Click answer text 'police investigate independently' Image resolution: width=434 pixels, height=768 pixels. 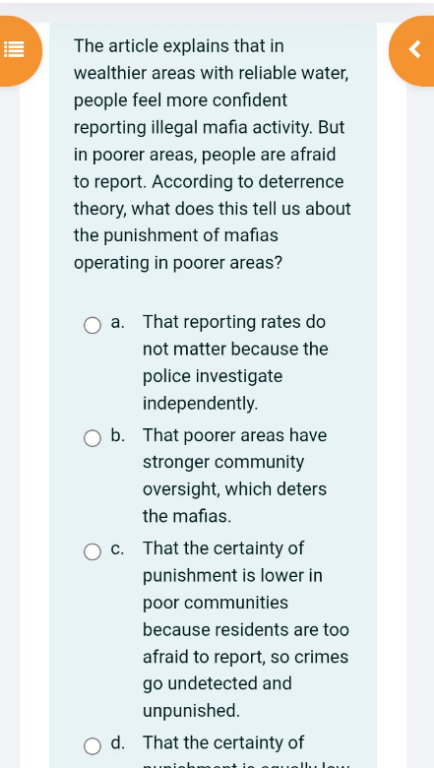coord(213,390)
